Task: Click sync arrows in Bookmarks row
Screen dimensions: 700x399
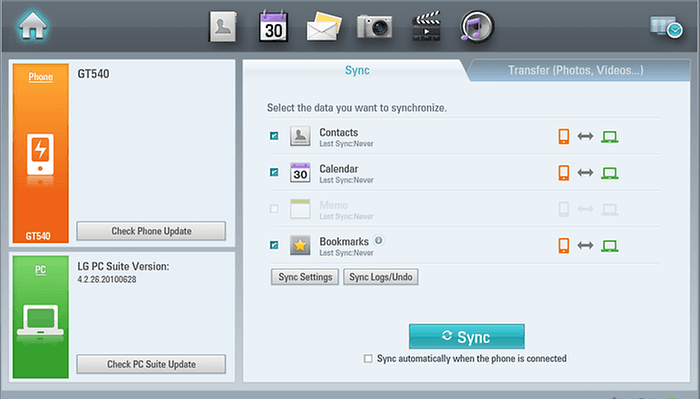Action: pyautogui.click(x=585, y=245)
